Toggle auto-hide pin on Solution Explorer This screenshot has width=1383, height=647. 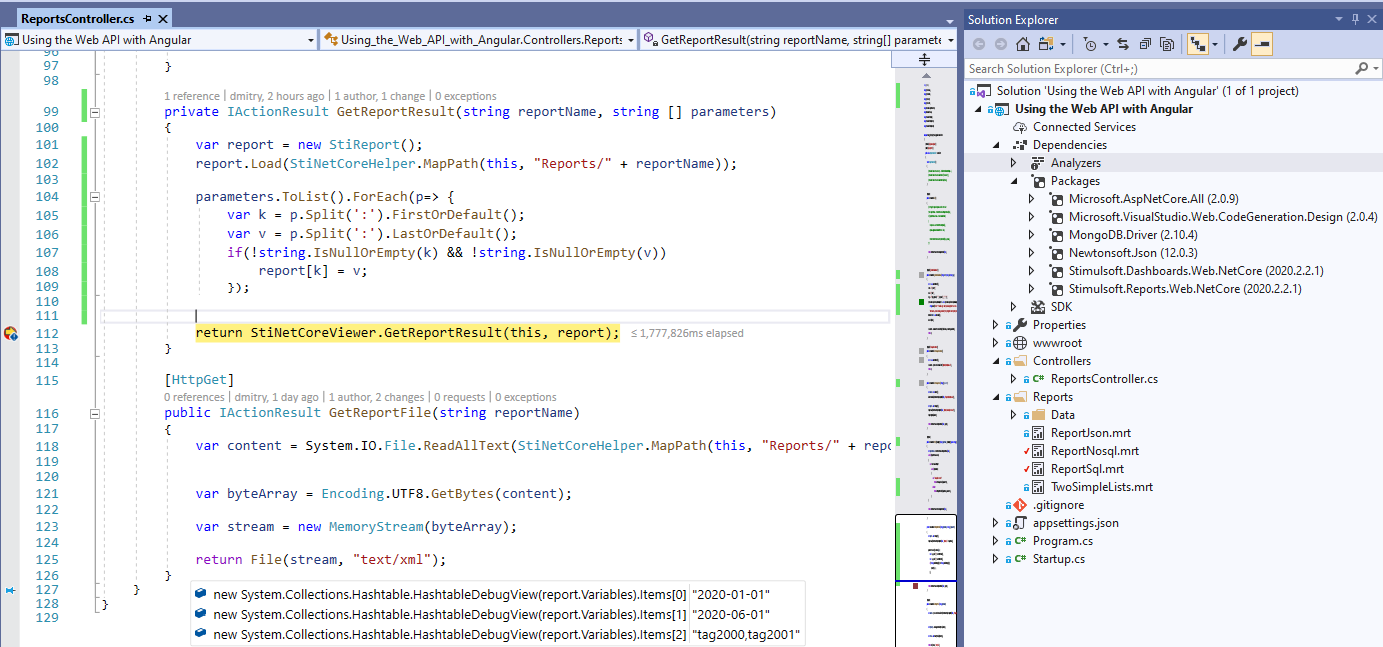1356,19
